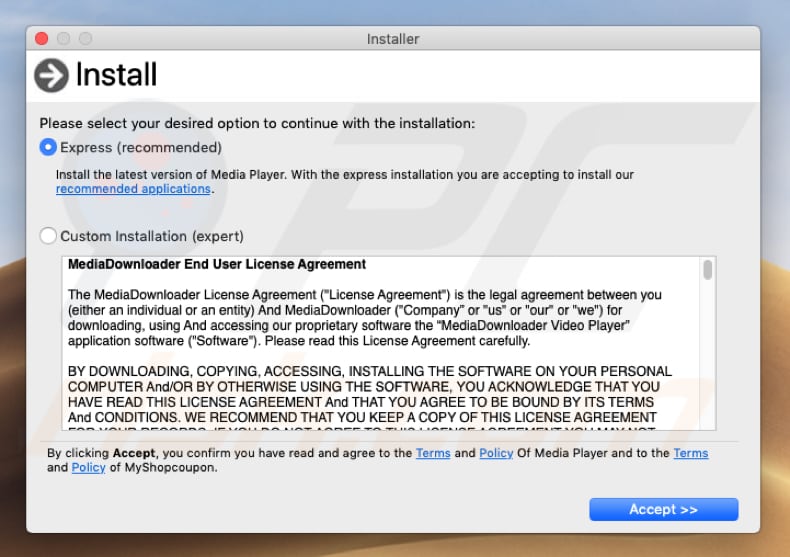
Task: Click the disabled zoom button in title bar
Action: point(86,38)
